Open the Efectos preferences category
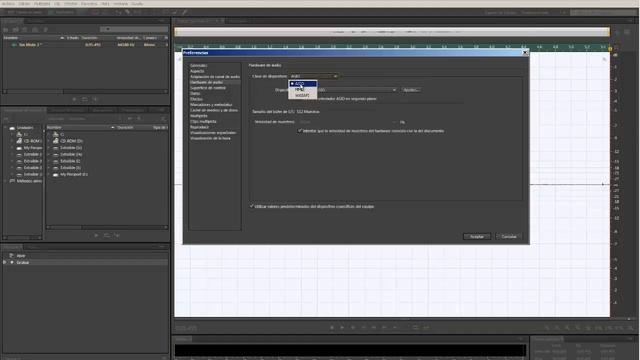Viewport: 640px width, 360px height. pos(196,99)
